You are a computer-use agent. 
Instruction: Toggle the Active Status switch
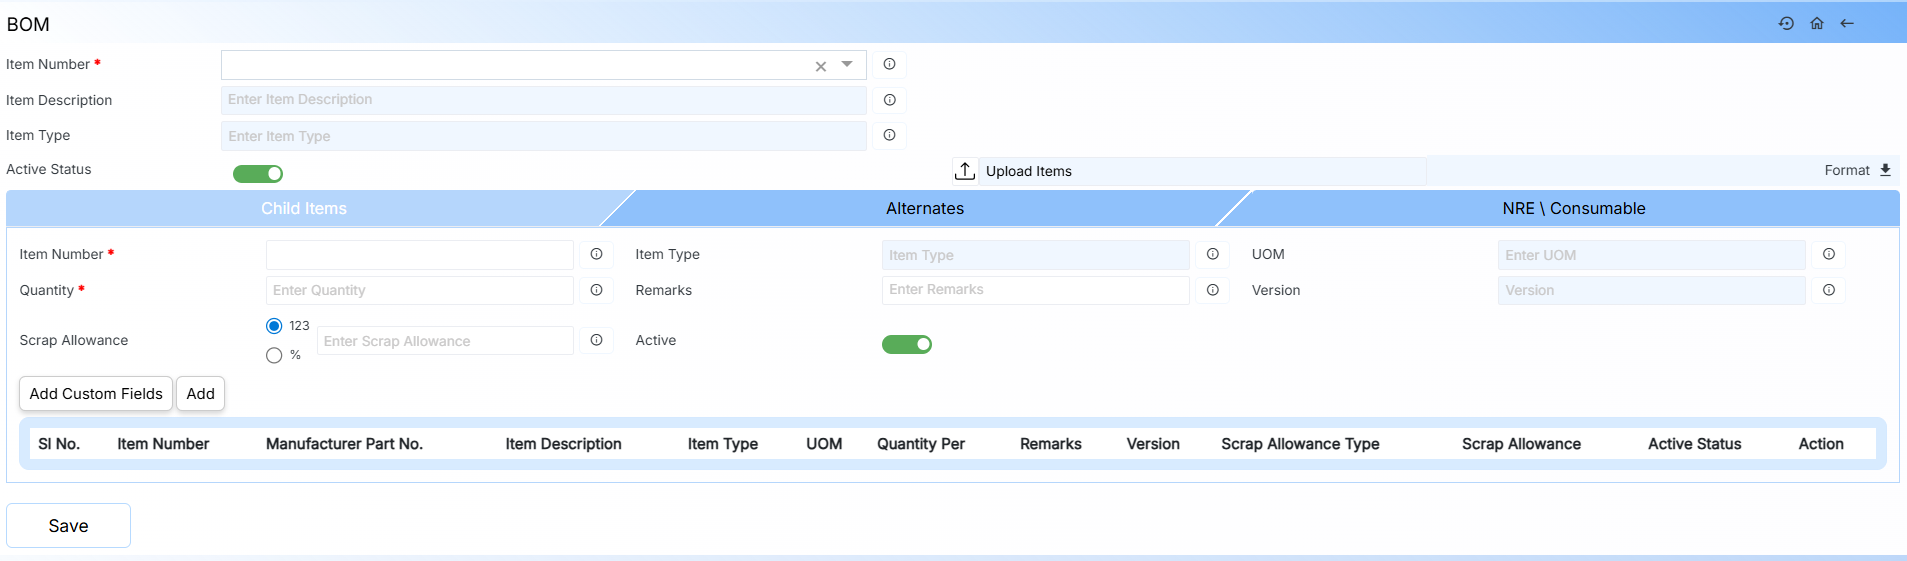[x=258, y=174]
